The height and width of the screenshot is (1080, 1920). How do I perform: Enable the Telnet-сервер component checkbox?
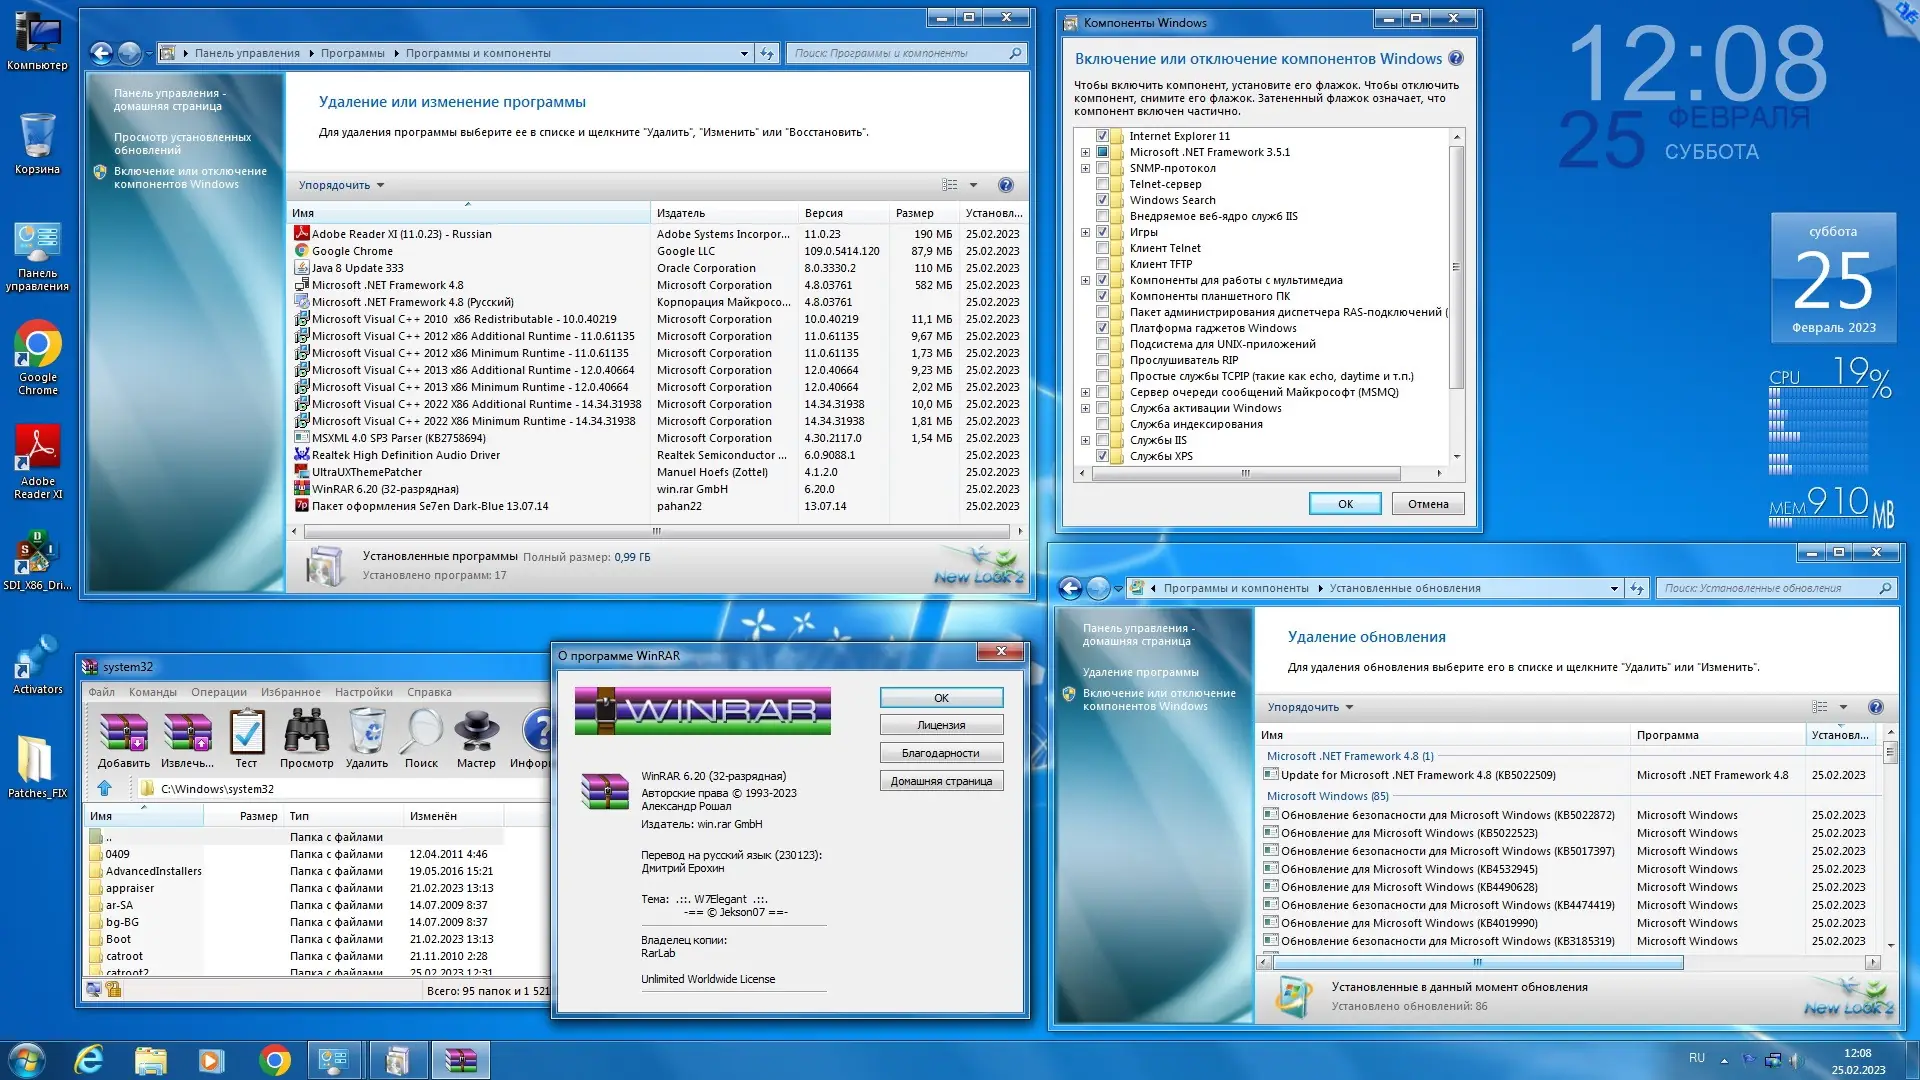point(1102,184)
